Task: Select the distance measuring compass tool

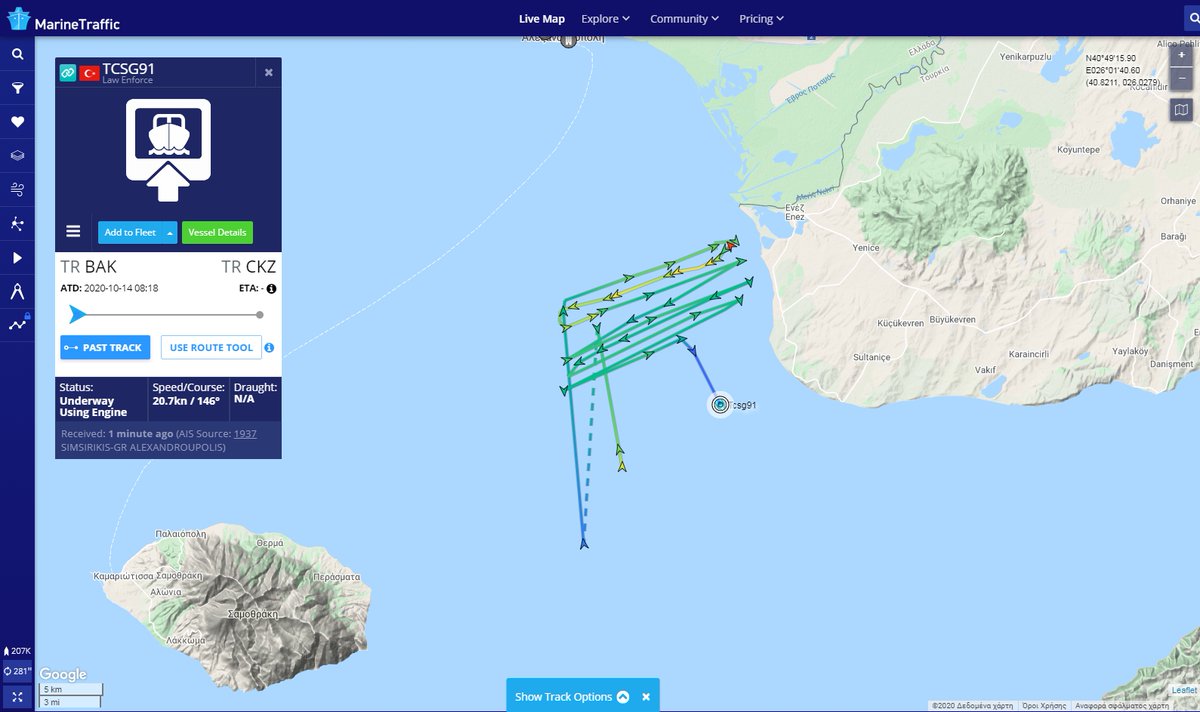Action: click(x=17, y=292)
